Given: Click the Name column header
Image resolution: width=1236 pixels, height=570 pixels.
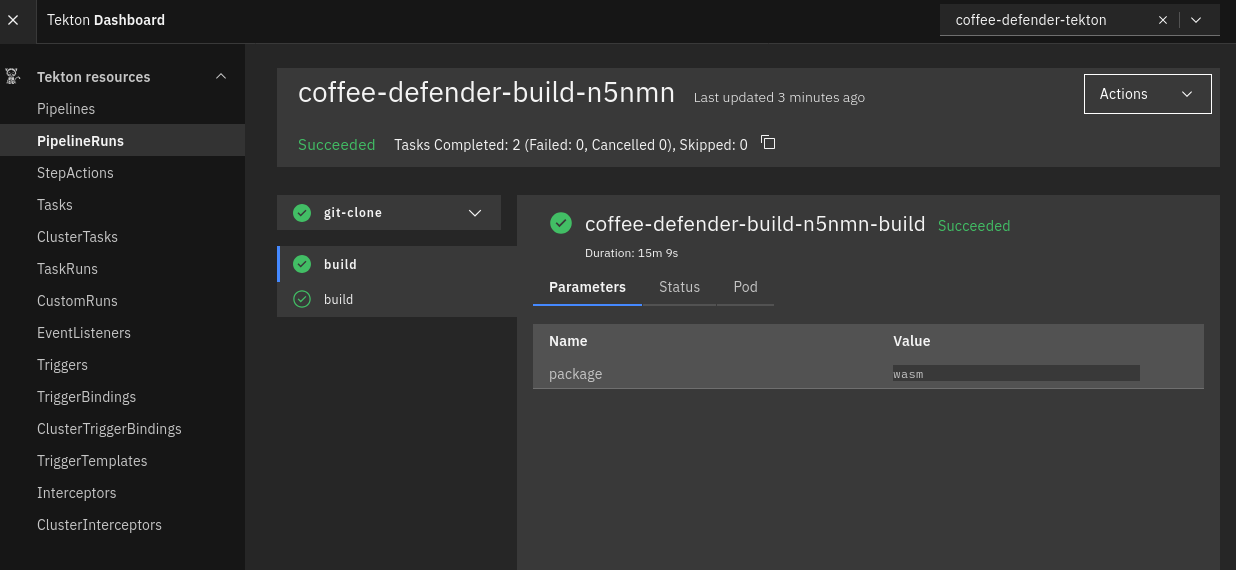Looking at the screenshot, I should 568,341.
